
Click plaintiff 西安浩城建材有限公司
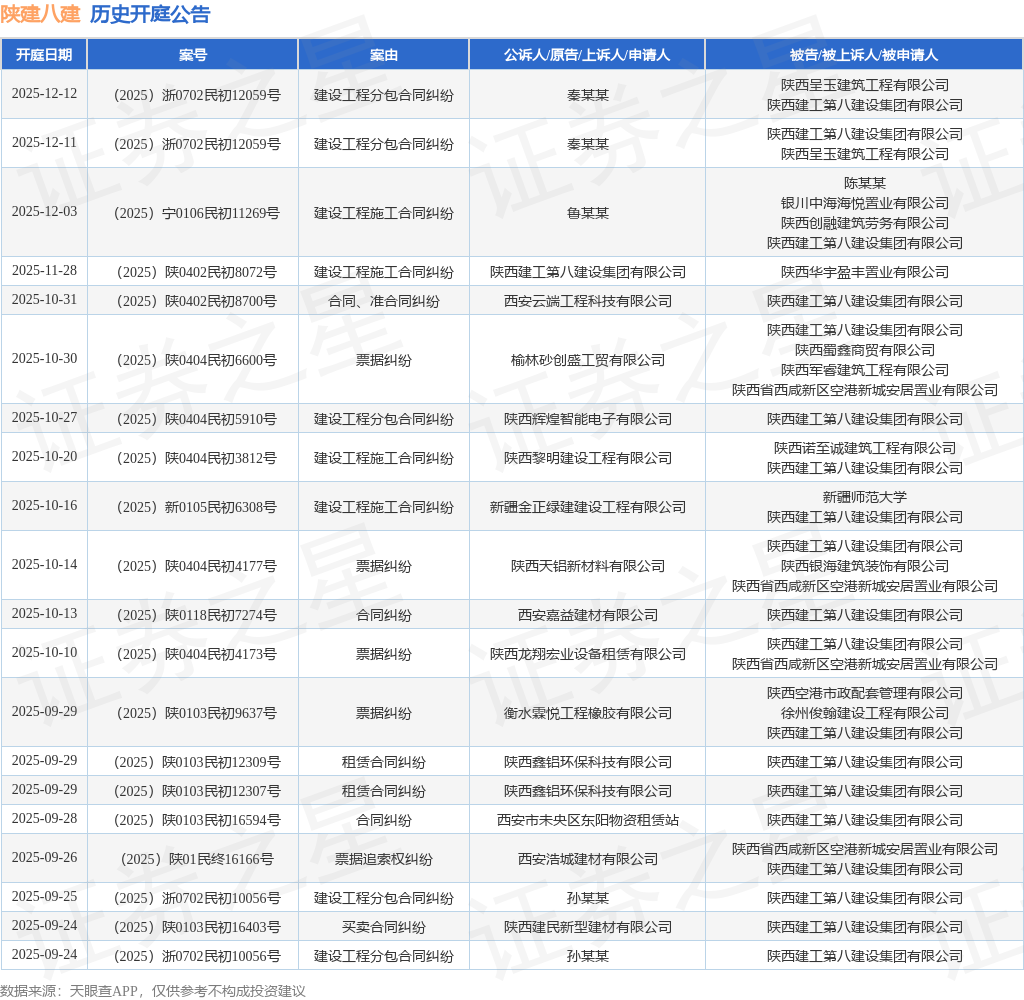point(588,859)
